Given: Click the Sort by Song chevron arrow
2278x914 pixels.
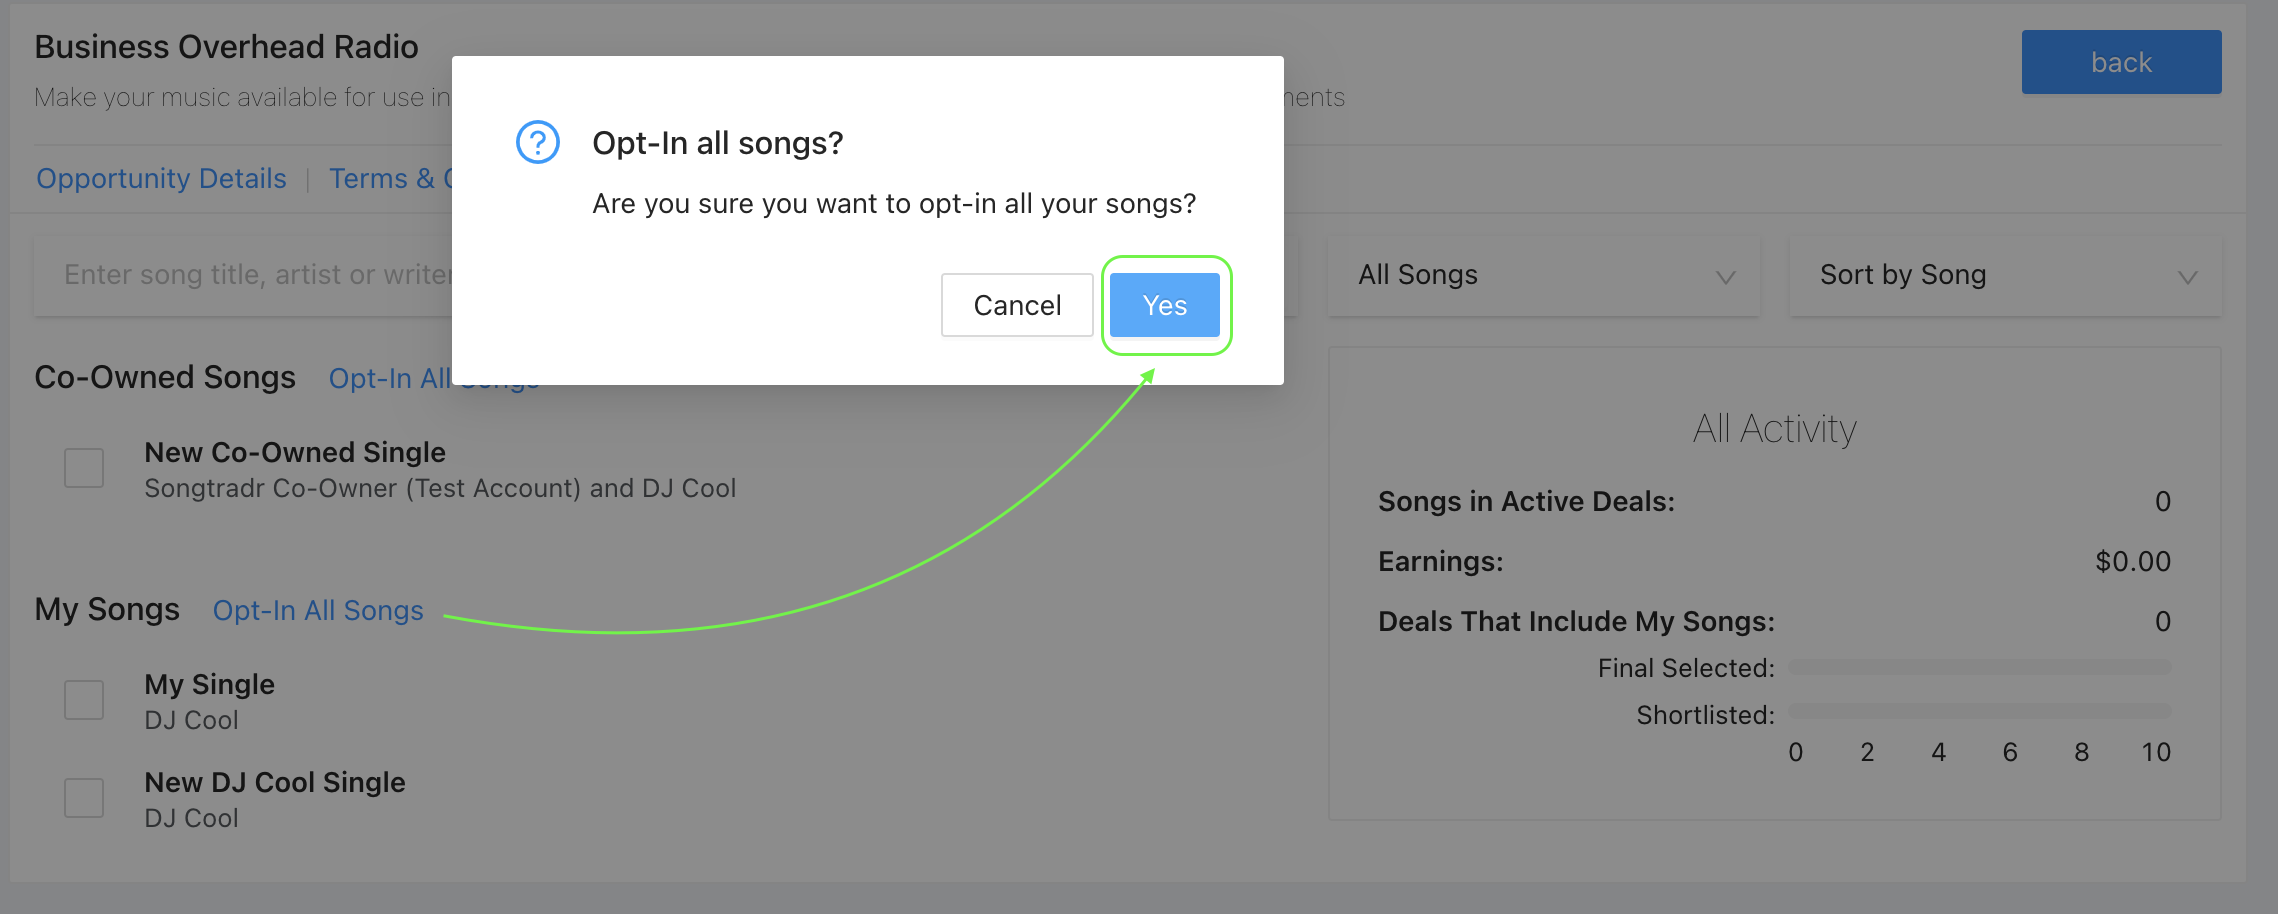Looking at the screenshot, I should pyautogui.click(x=2187, y=278).
